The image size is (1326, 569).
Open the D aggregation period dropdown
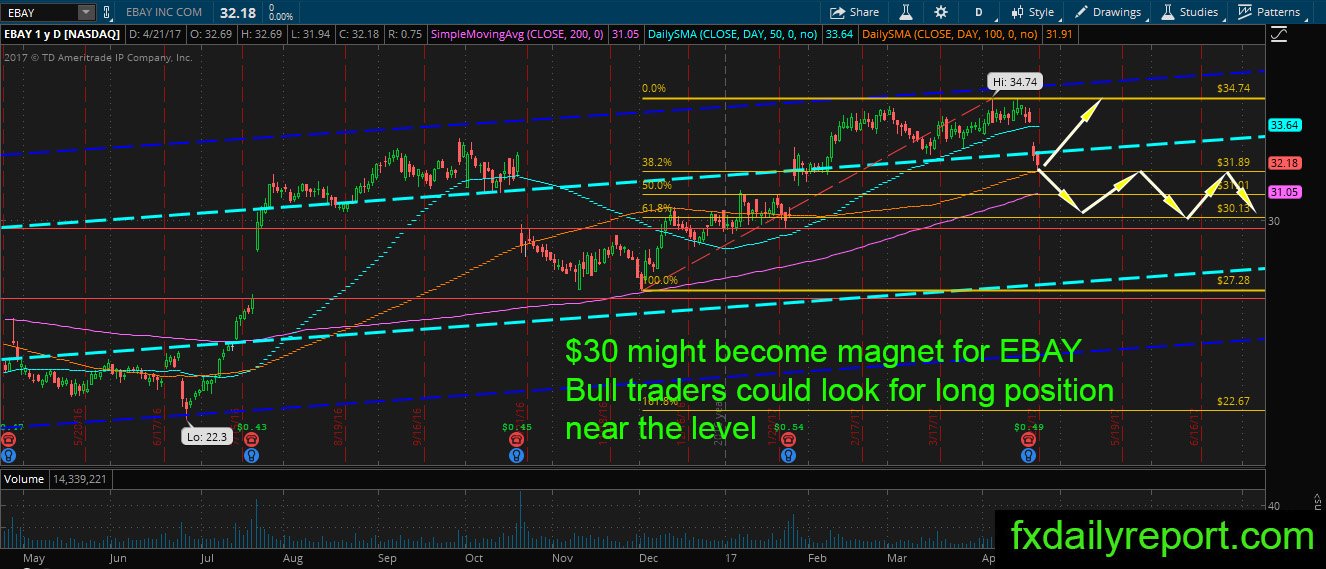tap(979, 12)
